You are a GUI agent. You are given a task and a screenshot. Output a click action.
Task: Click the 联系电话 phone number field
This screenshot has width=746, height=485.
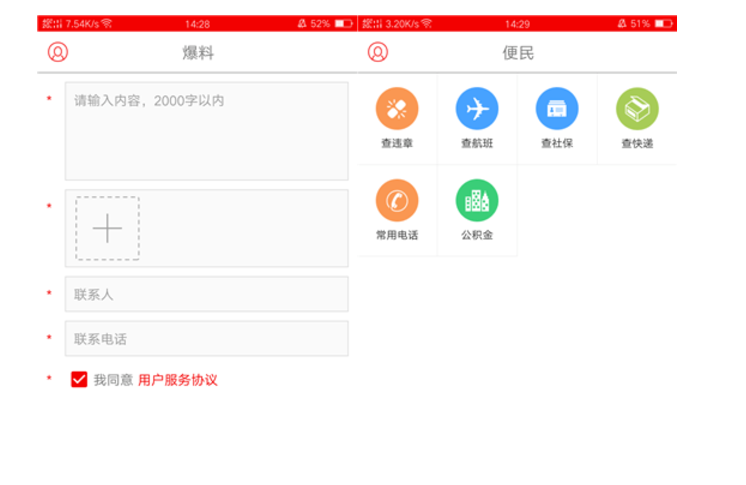pyautogui.click(x=206, y=339)
